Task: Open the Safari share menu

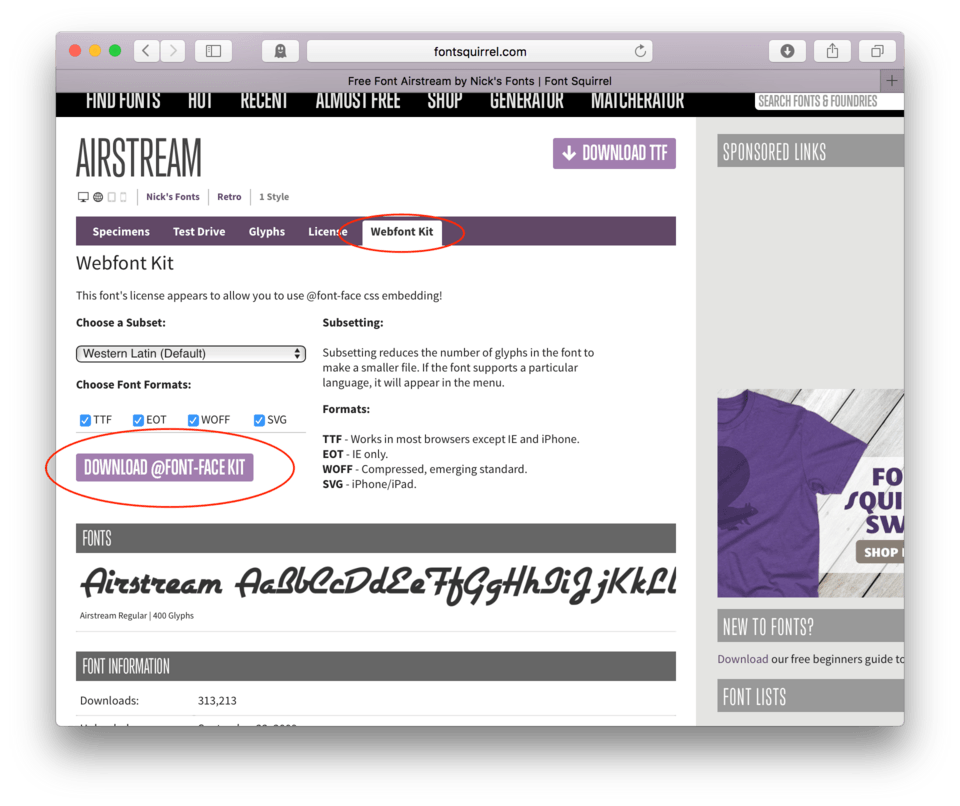Action: point(832,51)
